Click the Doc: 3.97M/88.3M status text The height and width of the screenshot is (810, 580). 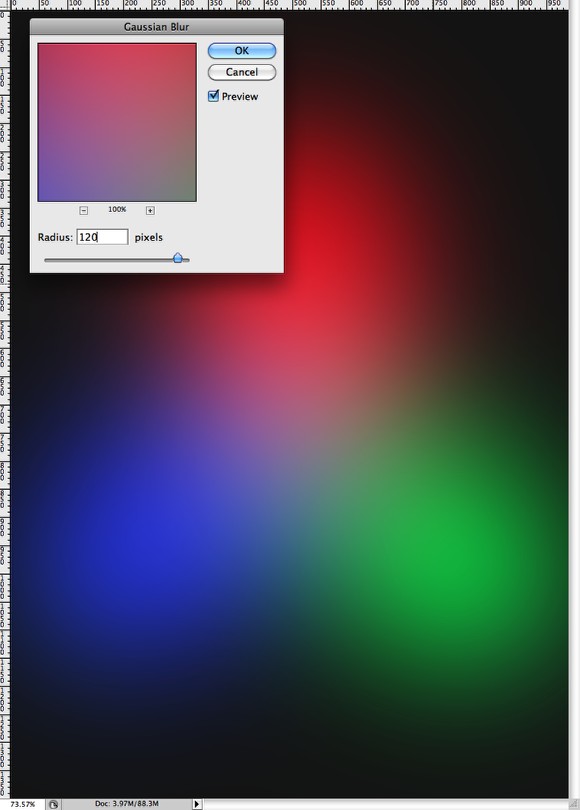click(127, 803)
